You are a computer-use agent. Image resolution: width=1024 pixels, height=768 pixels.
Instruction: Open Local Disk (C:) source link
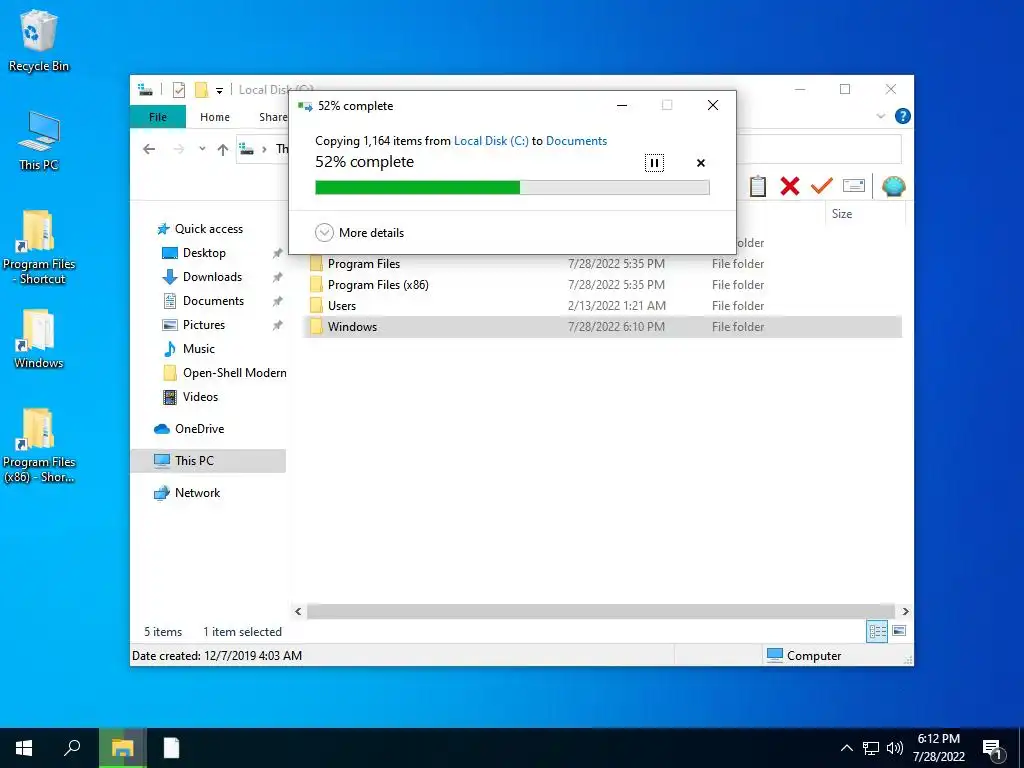pos(491,140)
